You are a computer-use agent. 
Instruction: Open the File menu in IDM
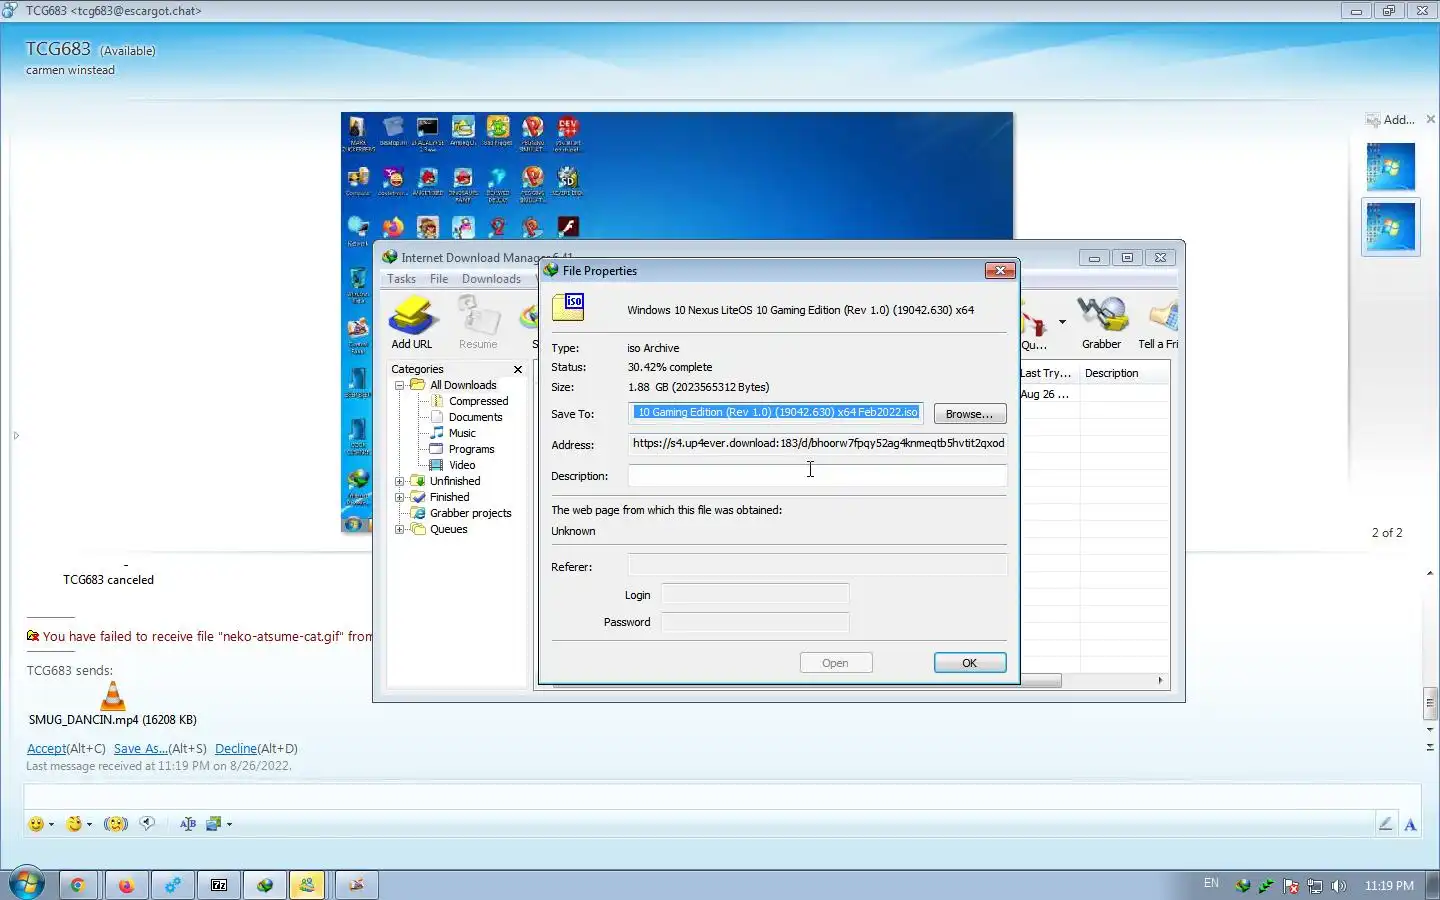[439, 279]
